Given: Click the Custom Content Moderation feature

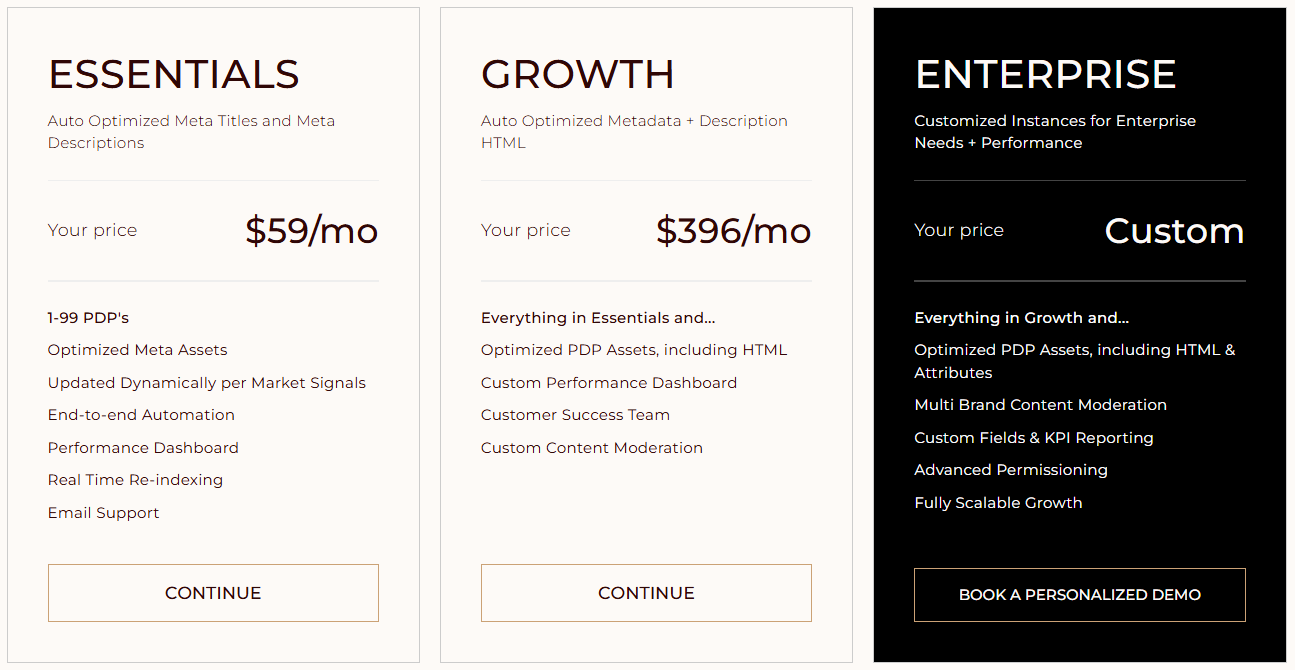Looking at the screenshot, I should [x=592, y=448].
